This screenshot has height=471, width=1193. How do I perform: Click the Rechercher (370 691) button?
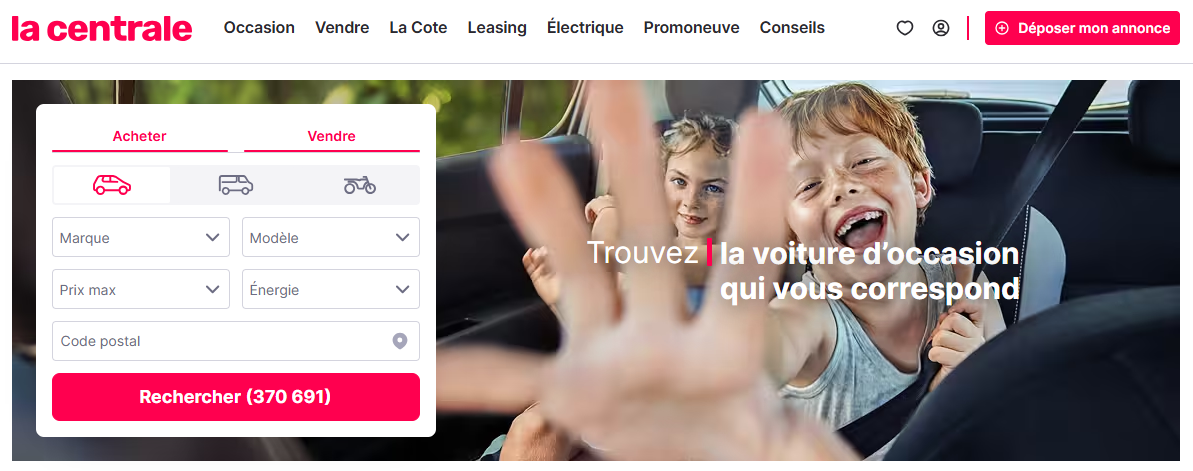[x=236, y=396]
